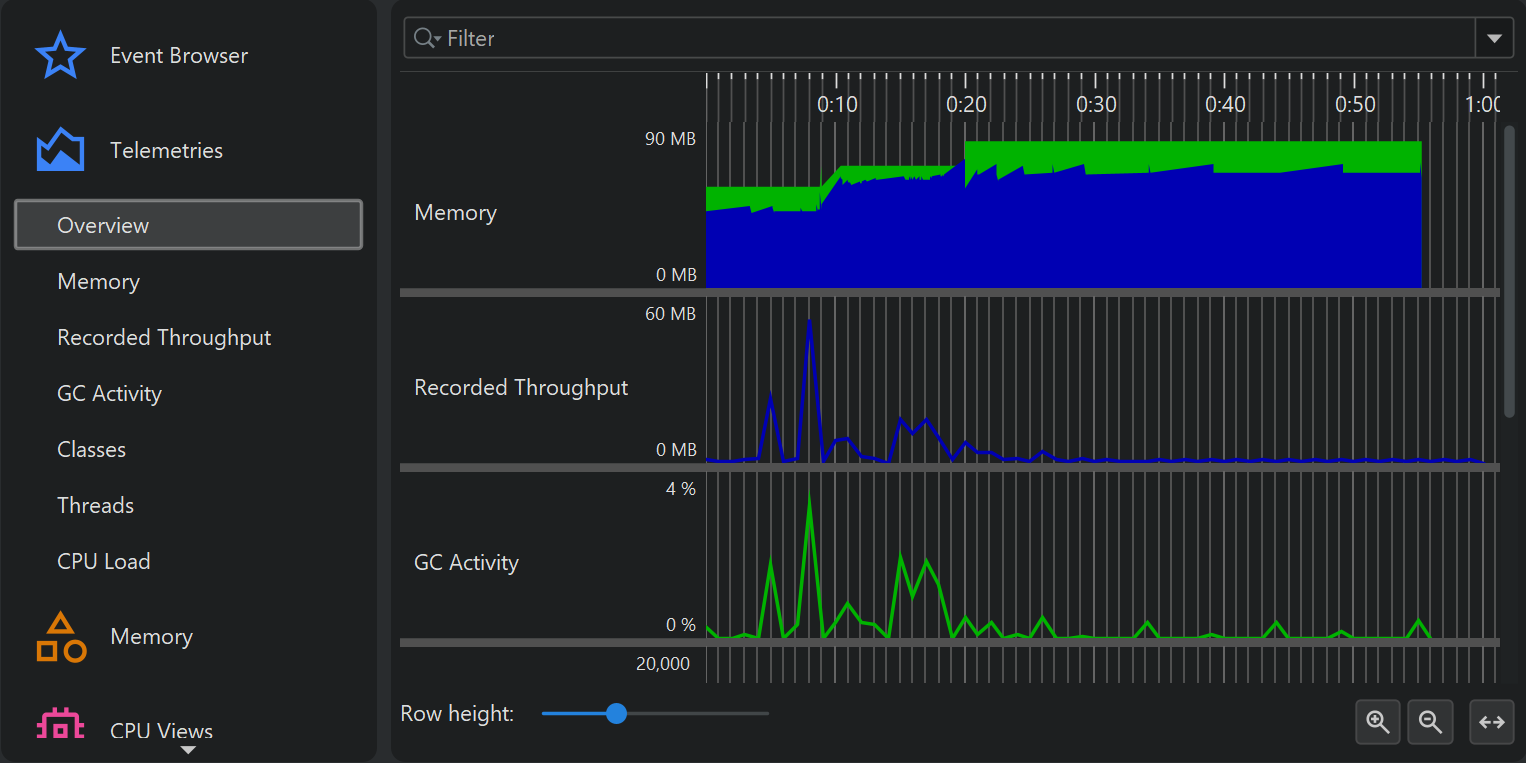Open the CPU Load view
Screen dimensions: 1526x763
pos(104,562)
